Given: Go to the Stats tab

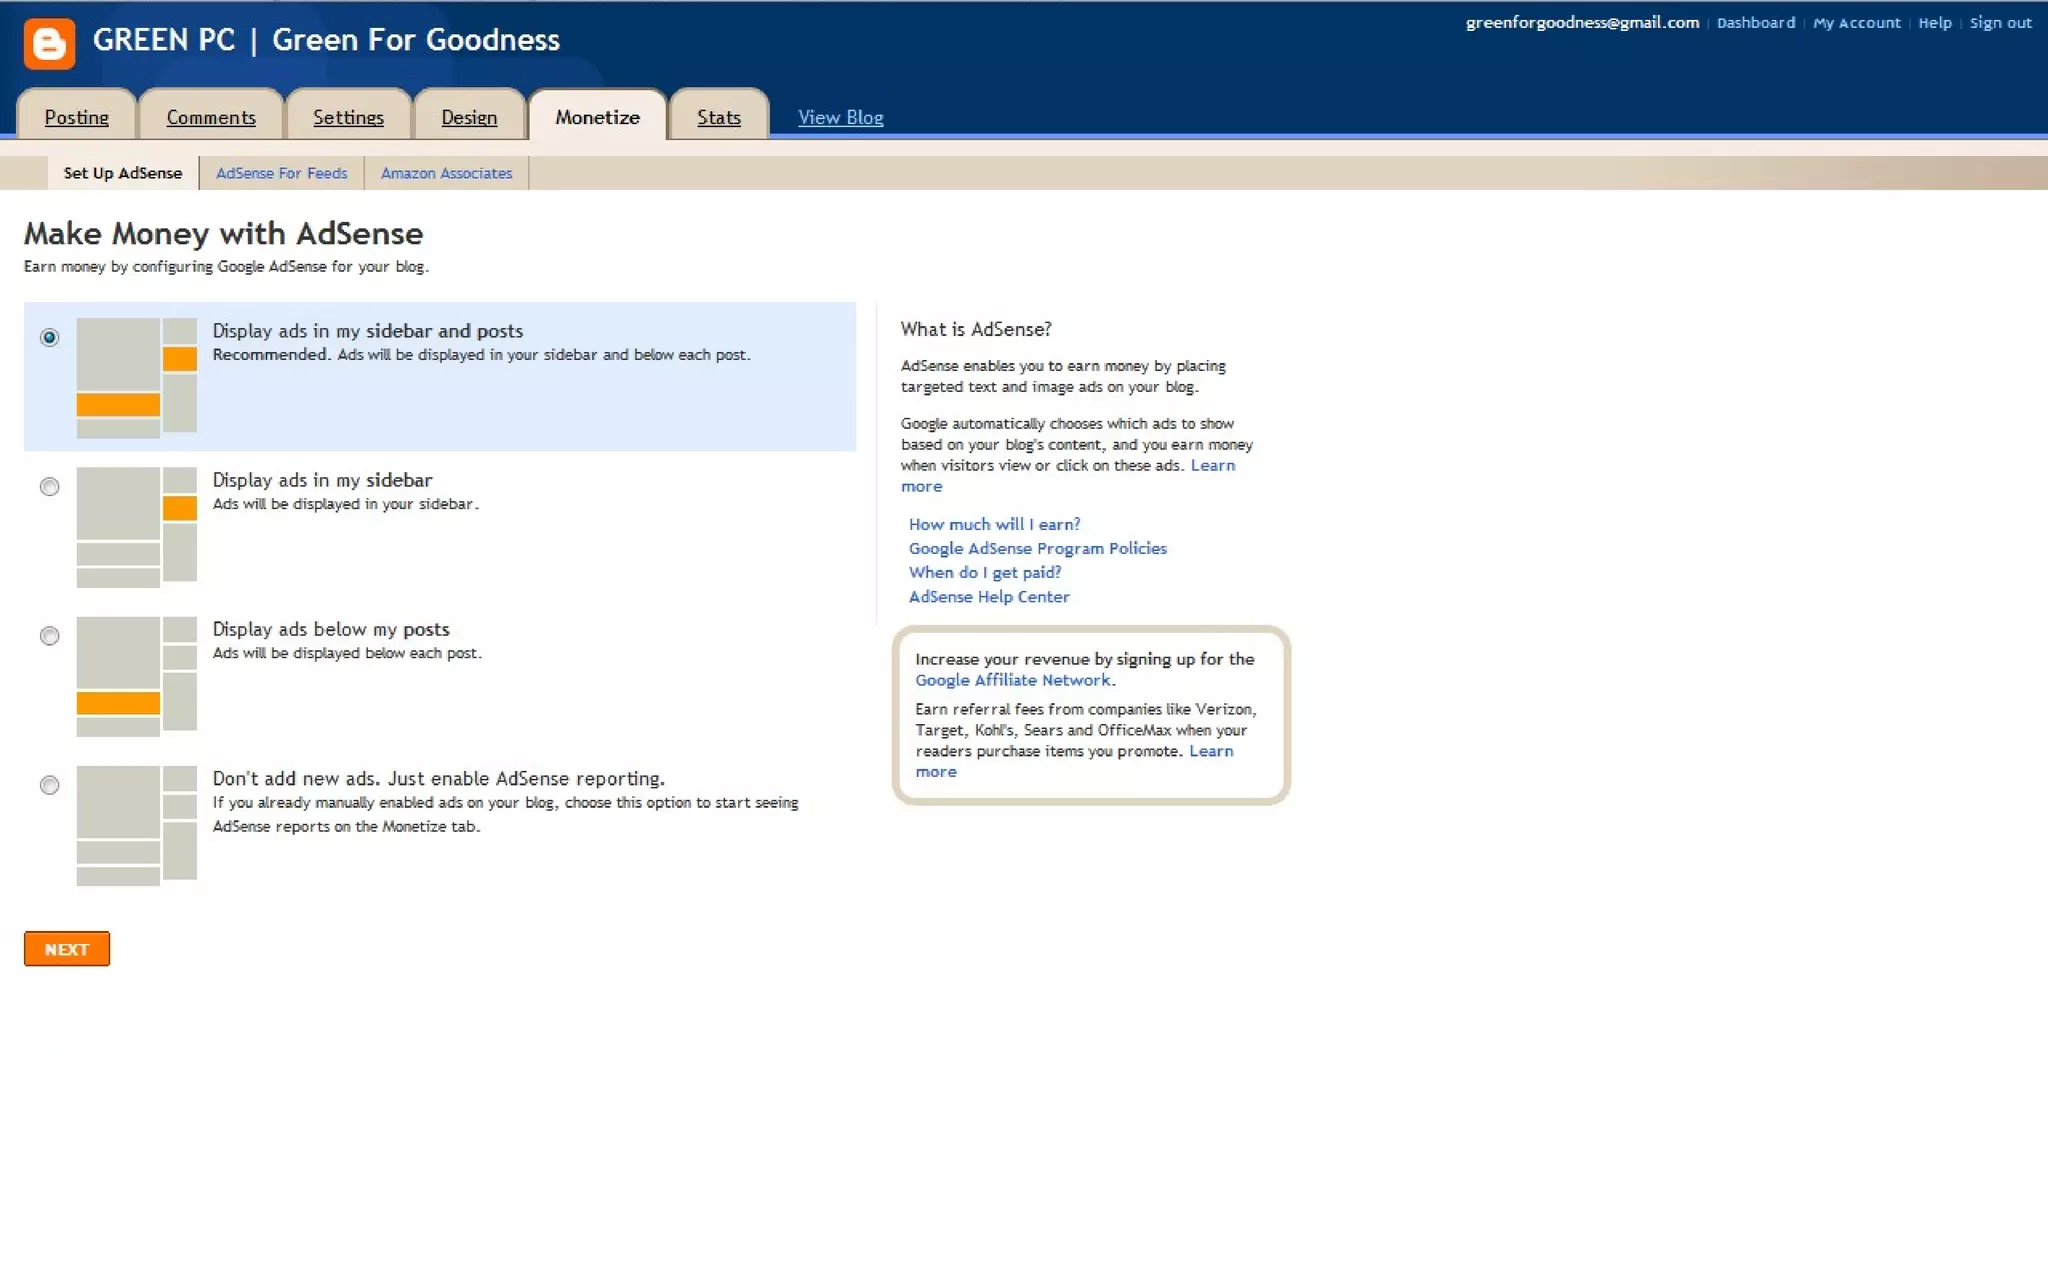Looking at the screenshot, I should coord(718,117).
